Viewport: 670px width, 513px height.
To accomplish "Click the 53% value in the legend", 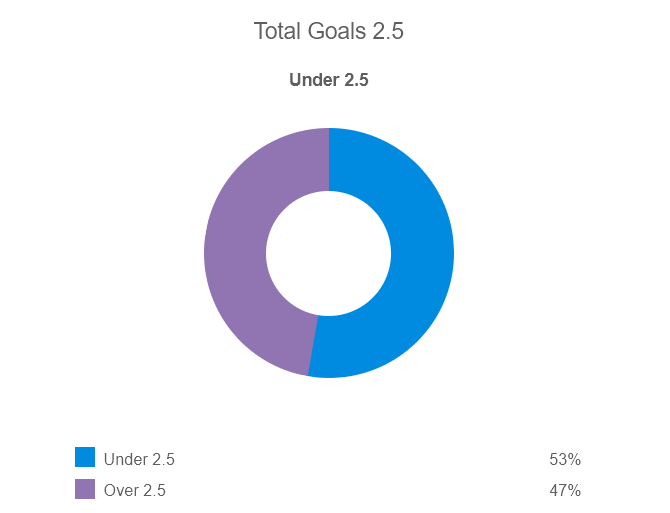I will tap(564, 460).
